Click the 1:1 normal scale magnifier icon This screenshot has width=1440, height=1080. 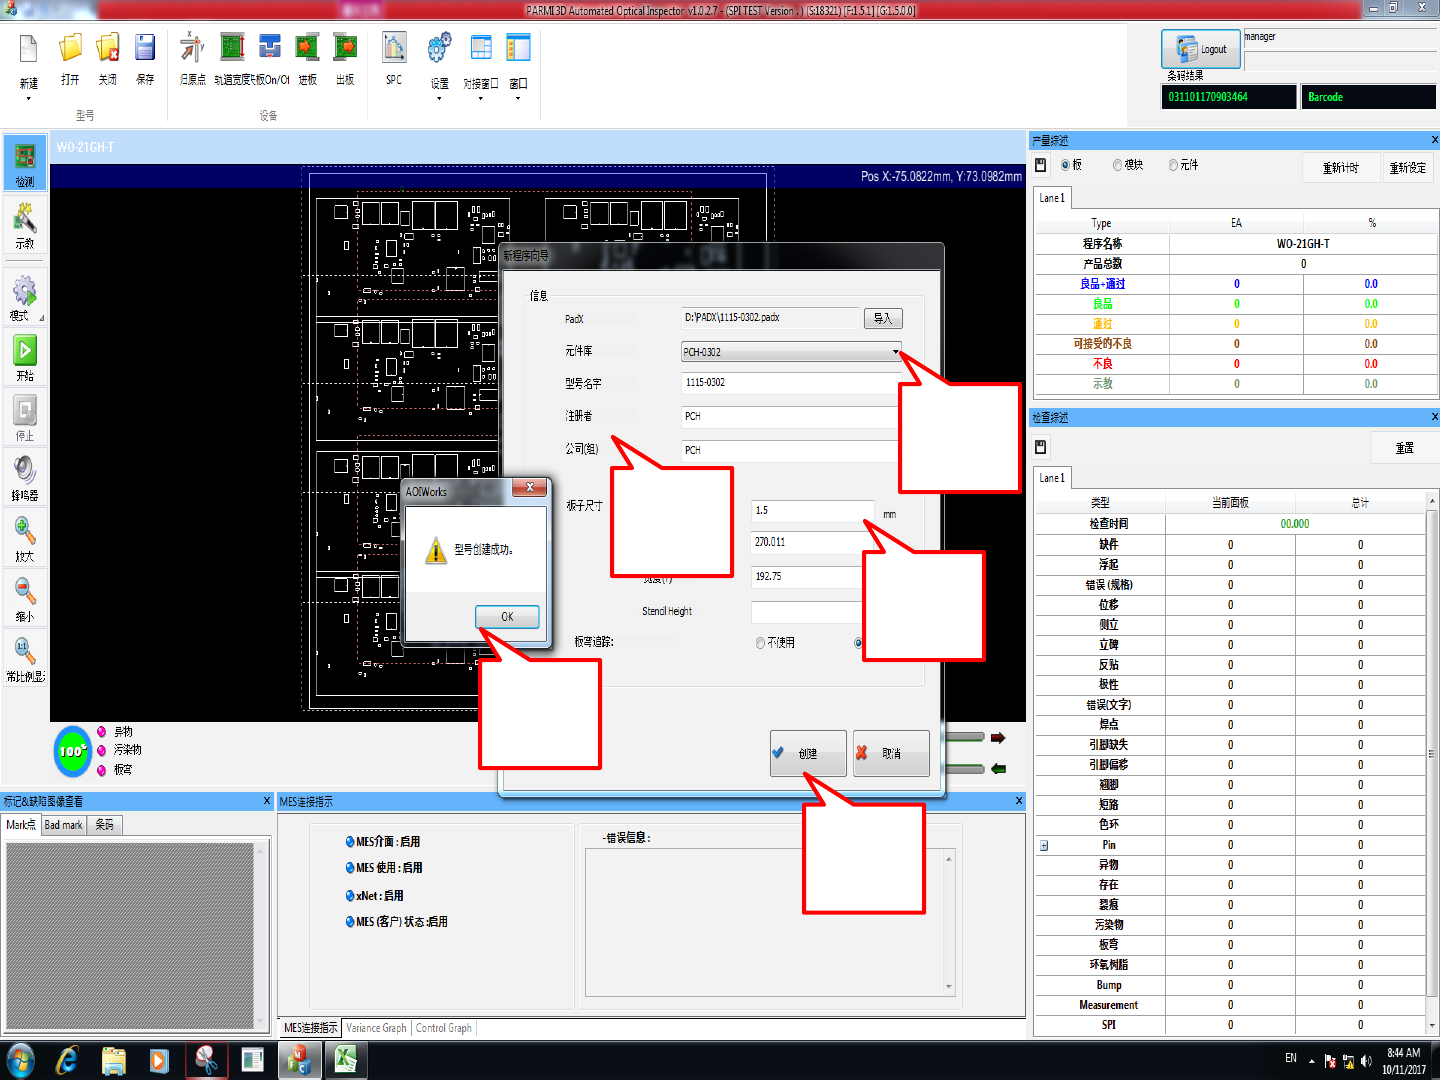(x=24, y=651)
